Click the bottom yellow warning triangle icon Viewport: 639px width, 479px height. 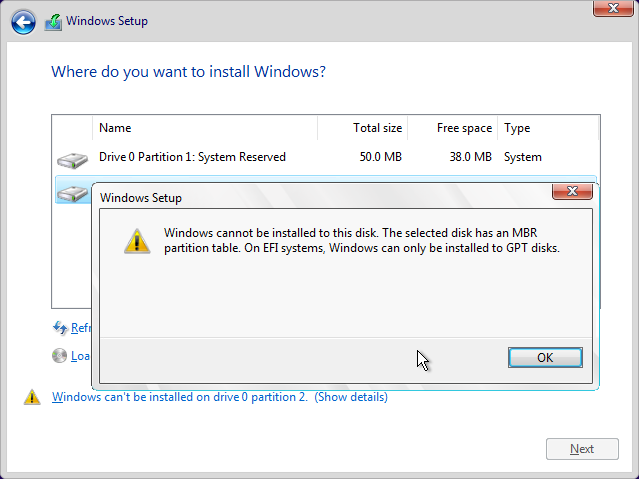32,397
